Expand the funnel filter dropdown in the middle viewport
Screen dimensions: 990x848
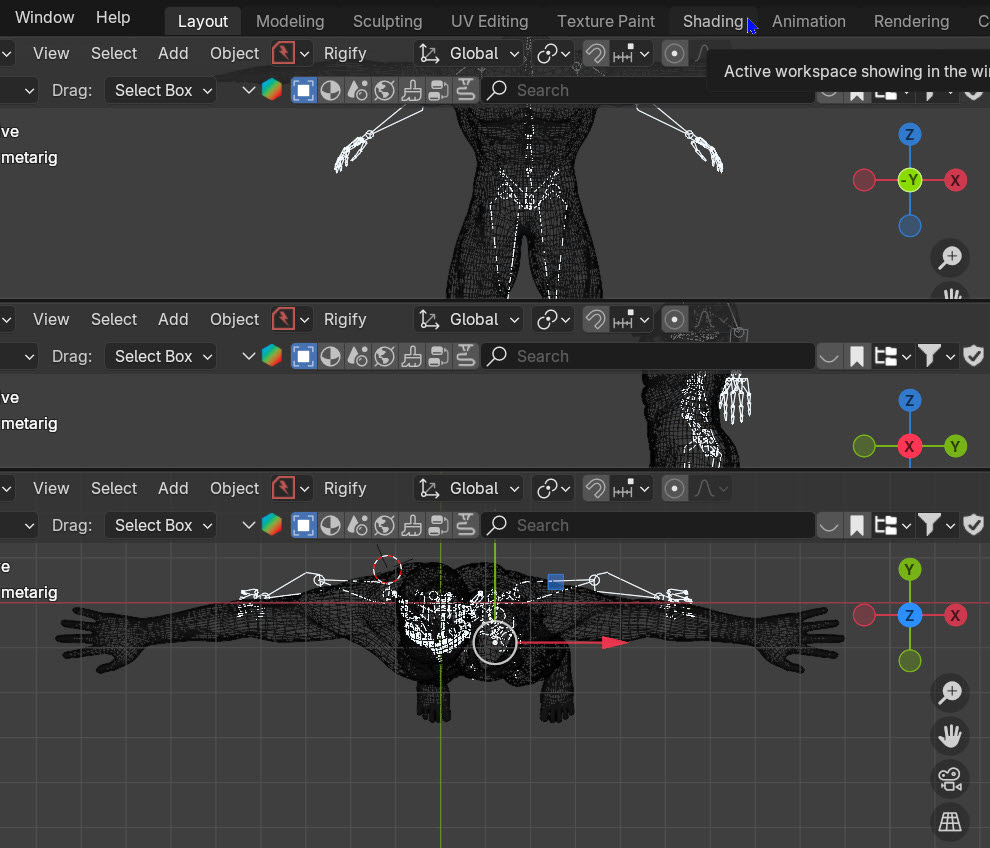934,356
